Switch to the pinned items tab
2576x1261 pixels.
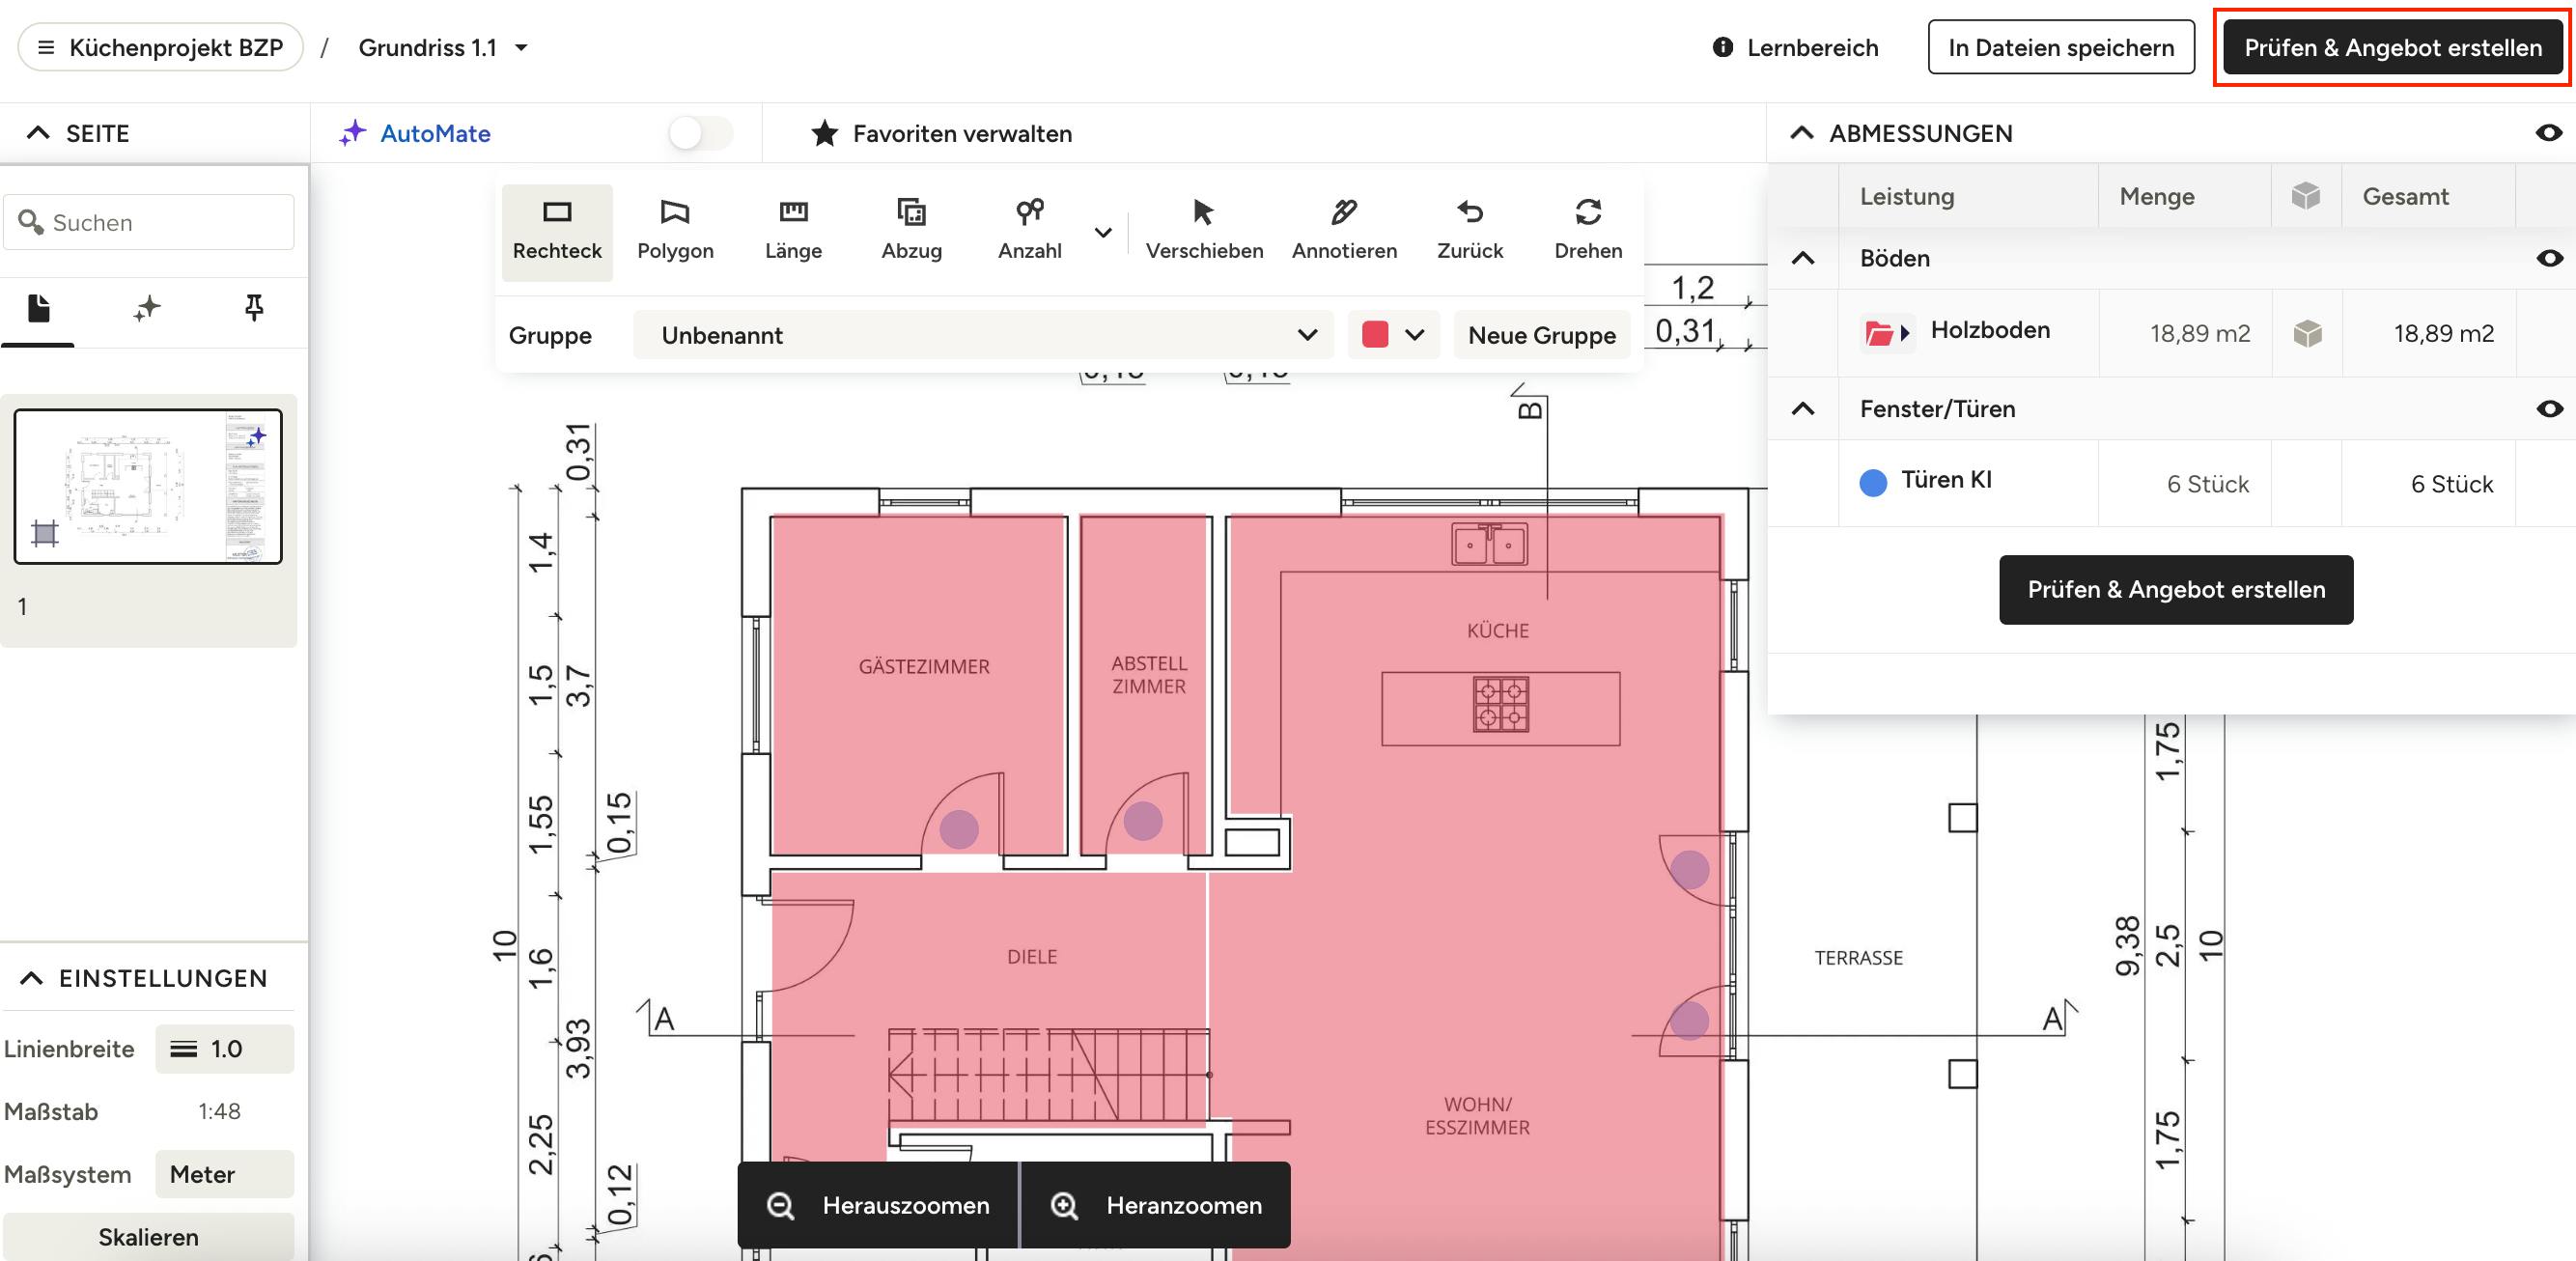[x=254, y=307]
